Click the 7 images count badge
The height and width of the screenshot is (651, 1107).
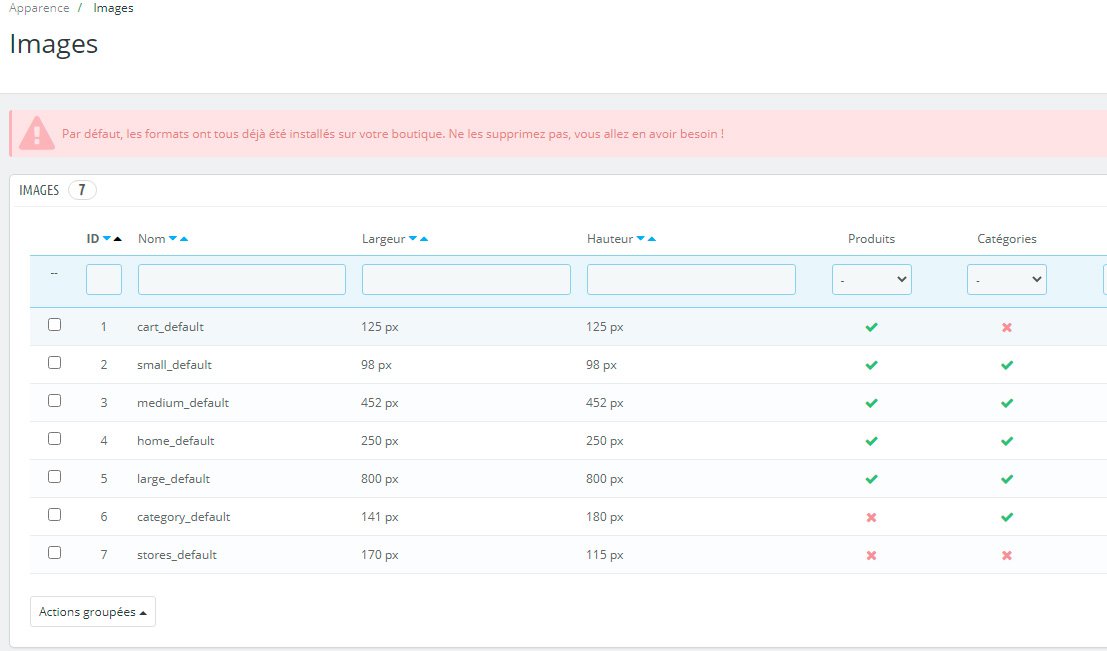[82, 190]
